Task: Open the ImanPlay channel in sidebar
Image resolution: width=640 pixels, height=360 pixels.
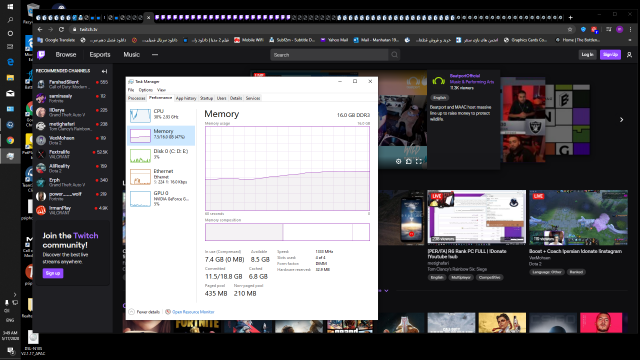Action: click(72, 210)
